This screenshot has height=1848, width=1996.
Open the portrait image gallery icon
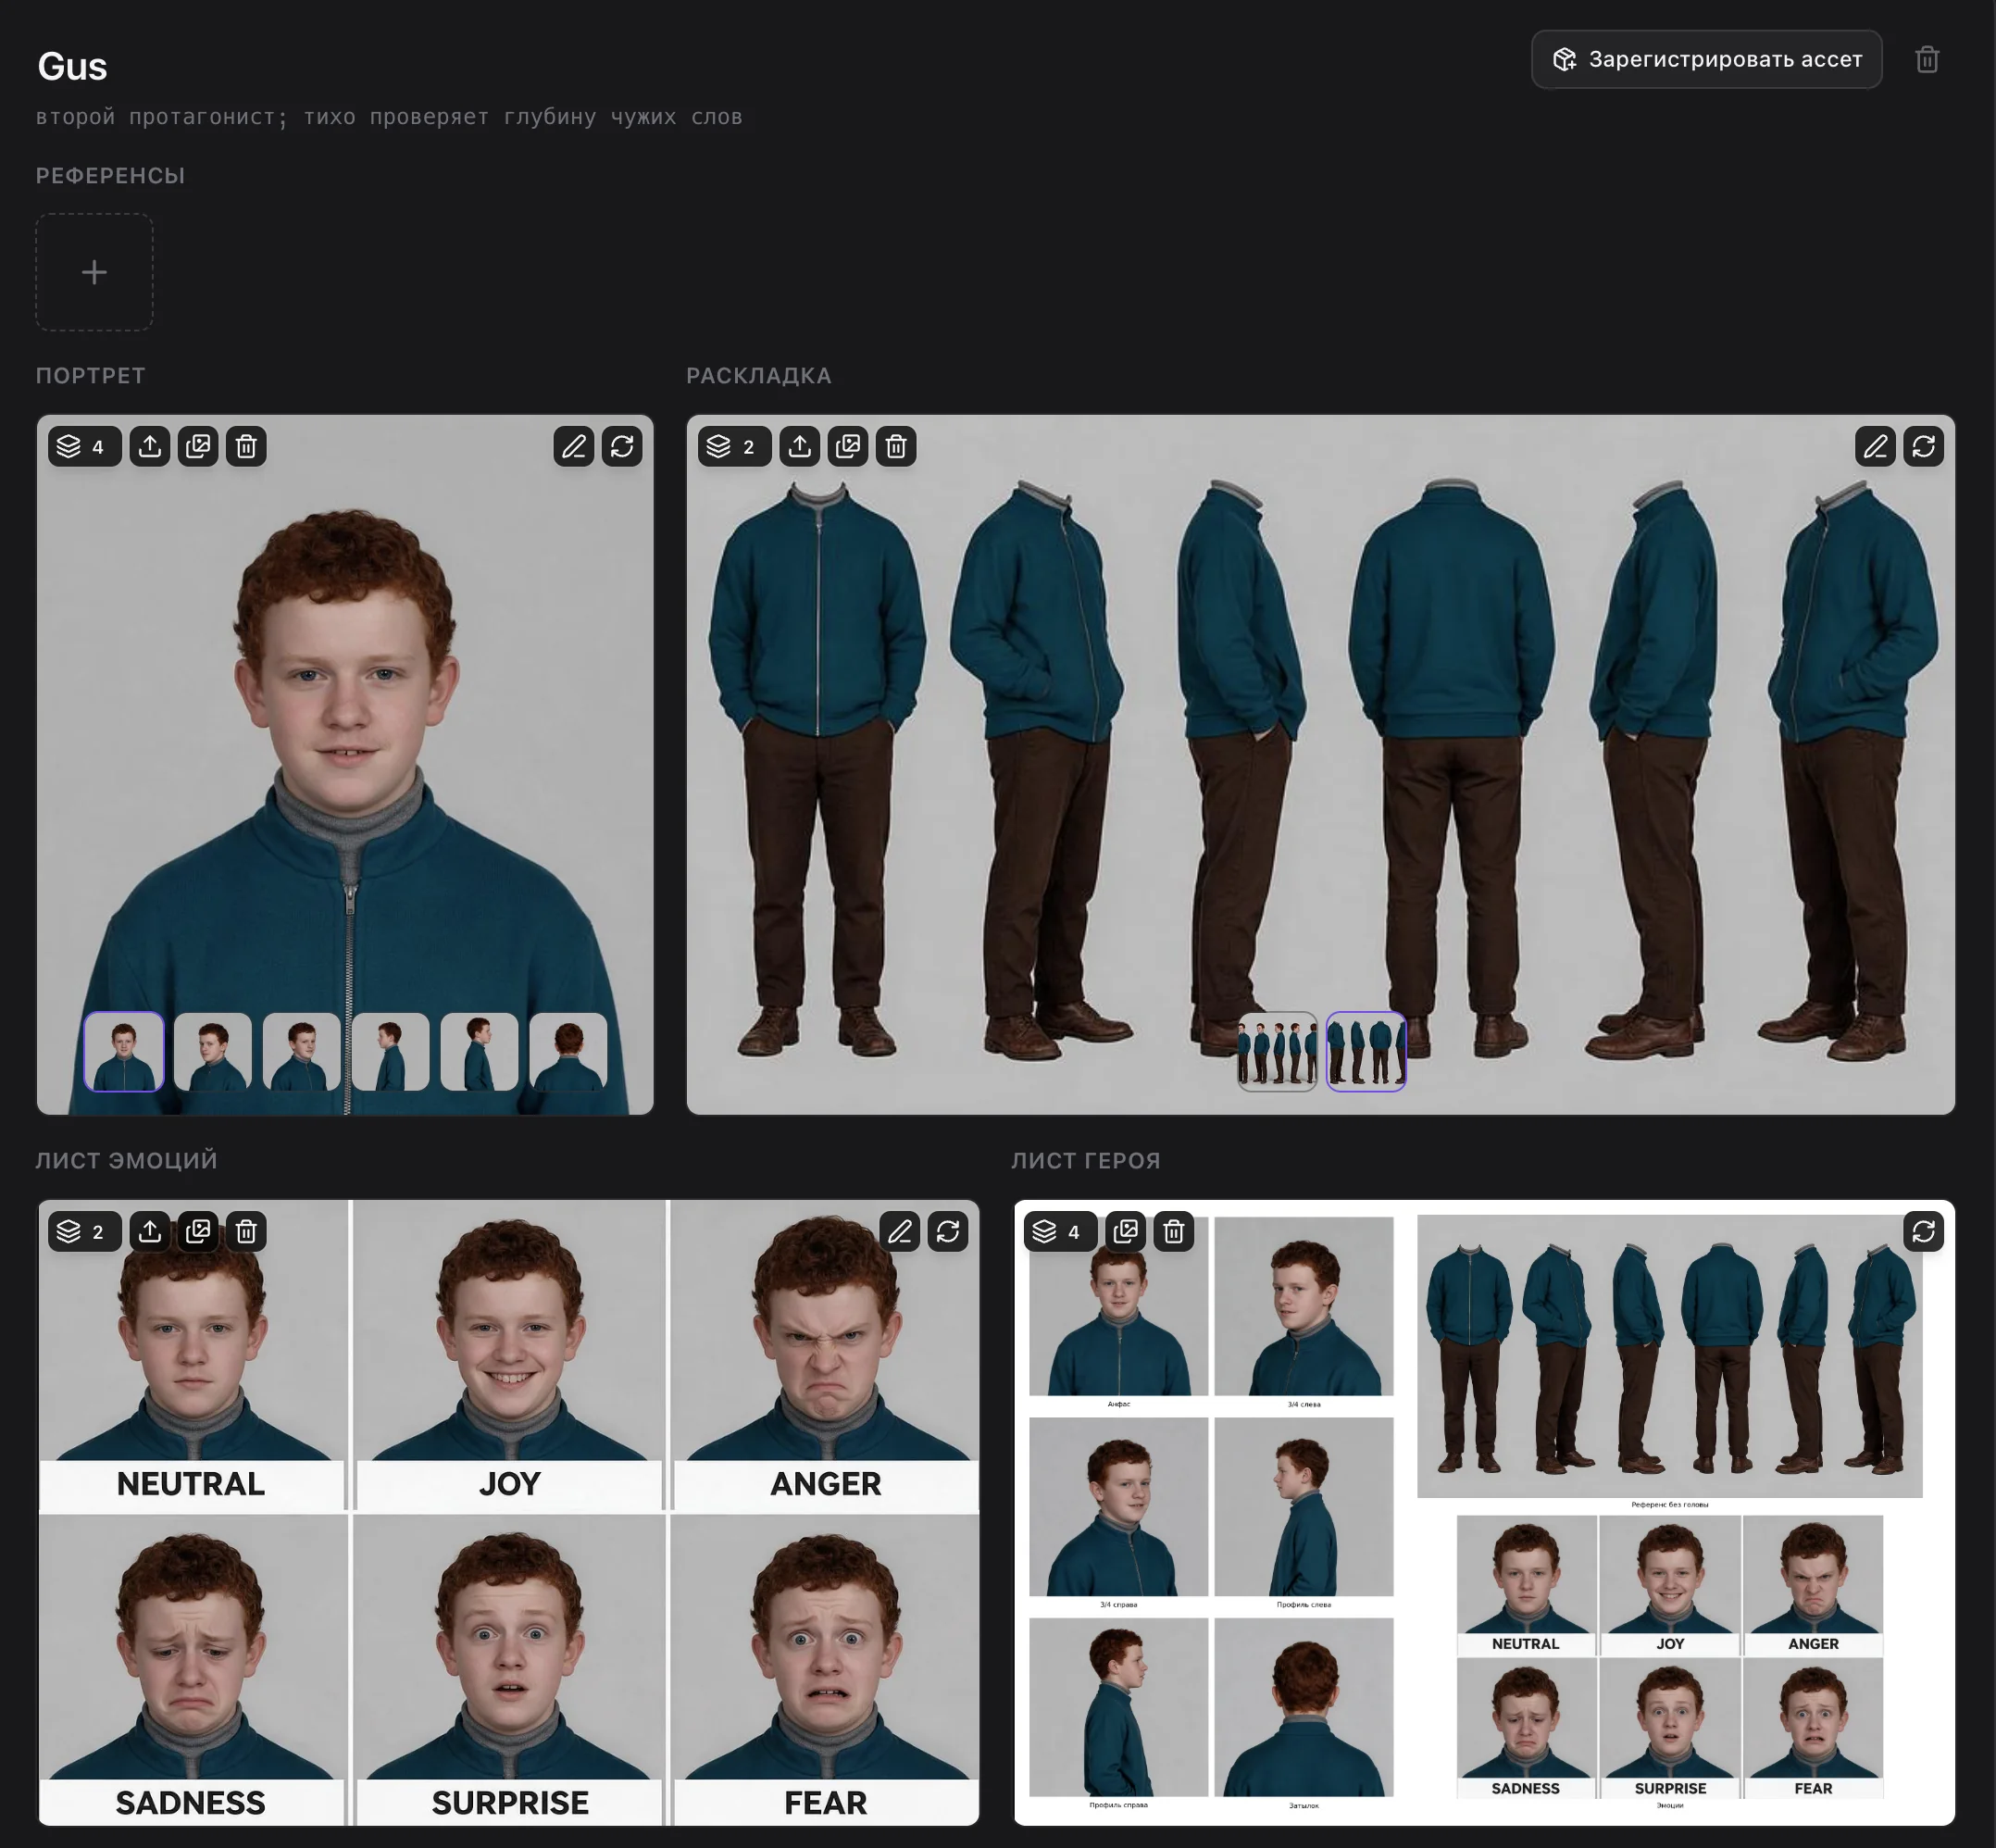198,446
